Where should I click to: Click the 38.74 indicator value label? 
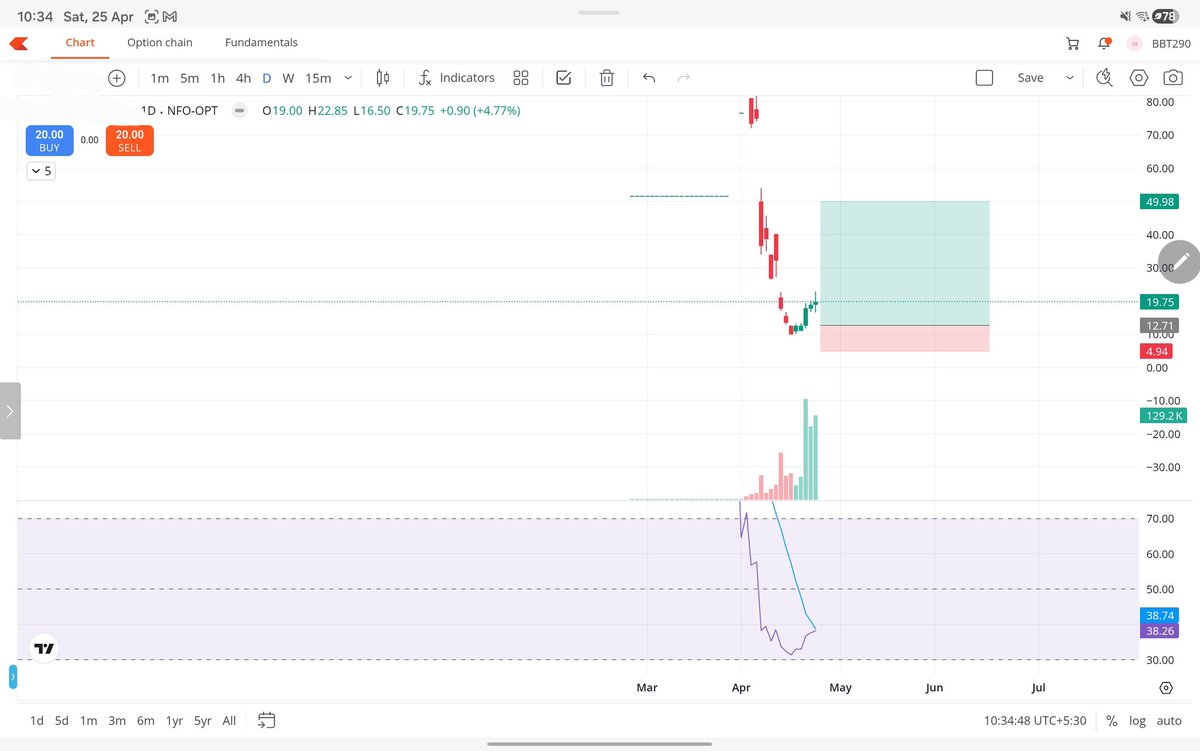click(x=1159, y=616)
